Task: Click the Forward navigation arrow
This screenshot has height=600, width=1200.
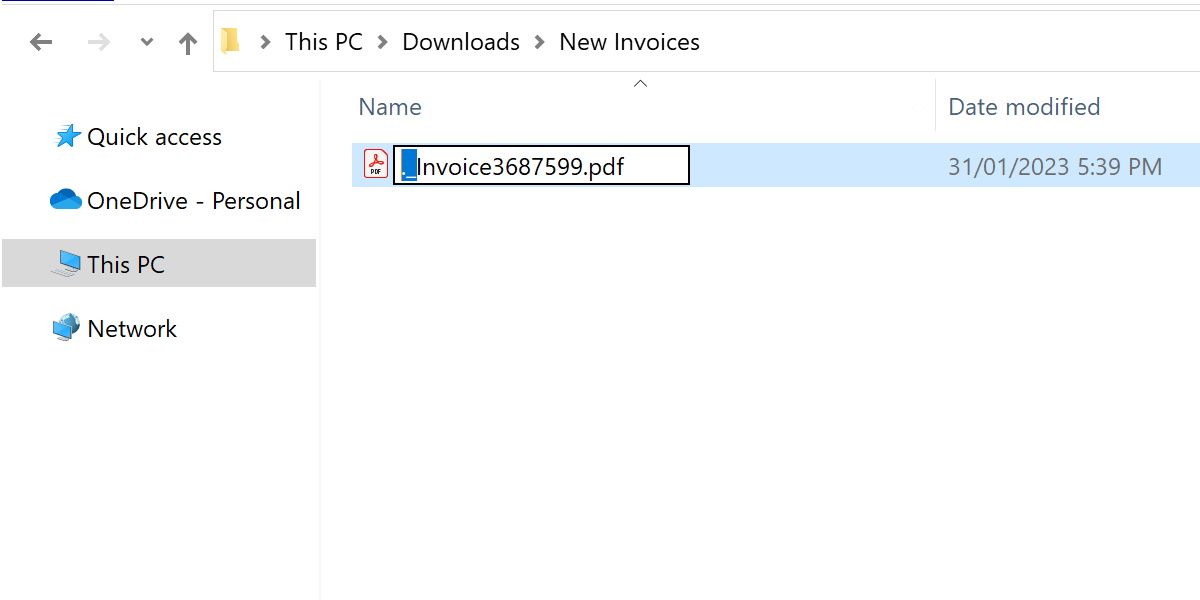Action: click(98, 42)
